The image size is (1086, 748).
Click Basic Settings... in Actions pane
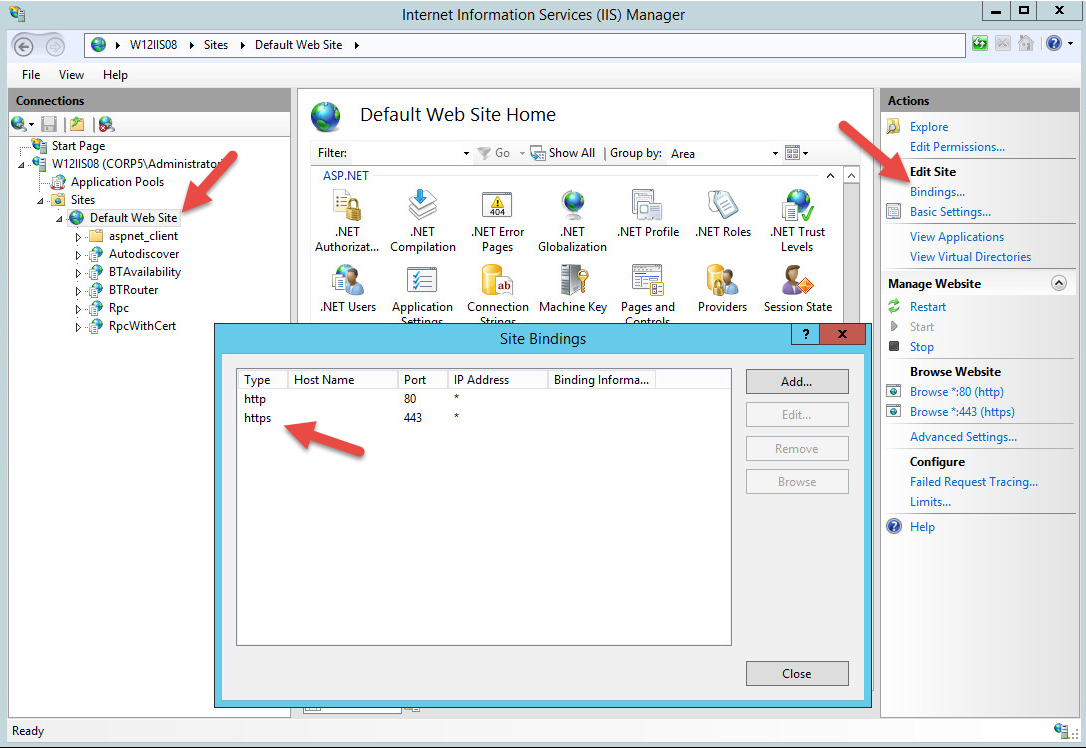950,212
